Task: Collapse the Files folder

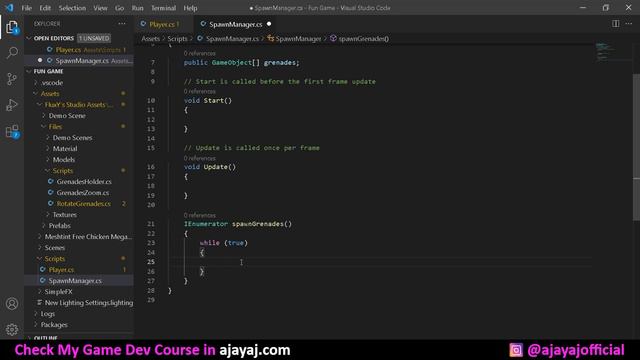Action: tap(55, 127)
